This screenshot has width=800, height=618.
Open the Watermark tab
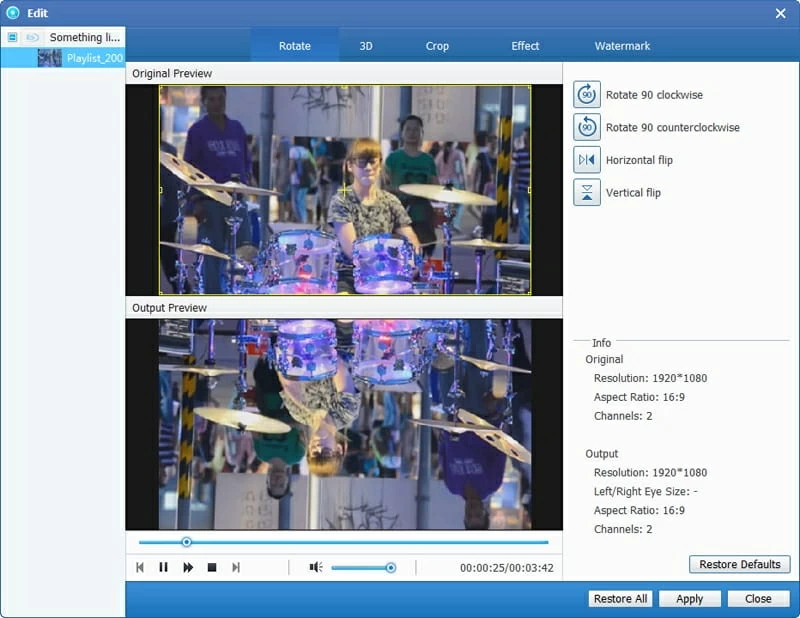[x=622, y=46]
